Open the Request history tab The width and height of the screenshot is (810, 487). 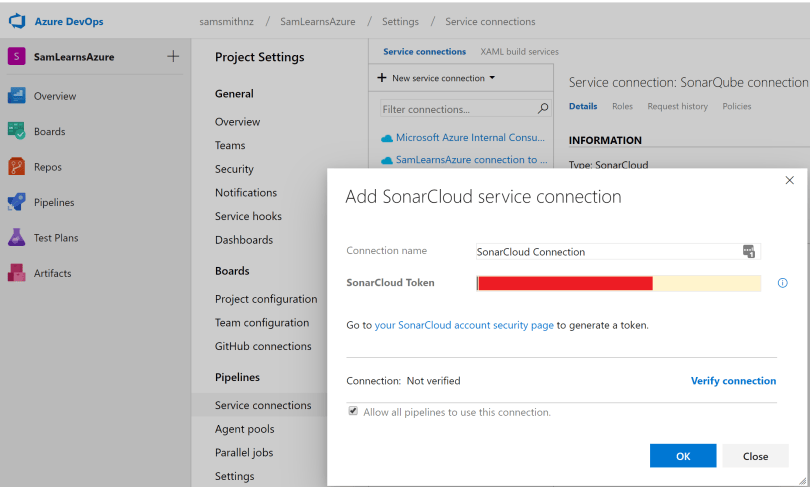click(678, 106)
